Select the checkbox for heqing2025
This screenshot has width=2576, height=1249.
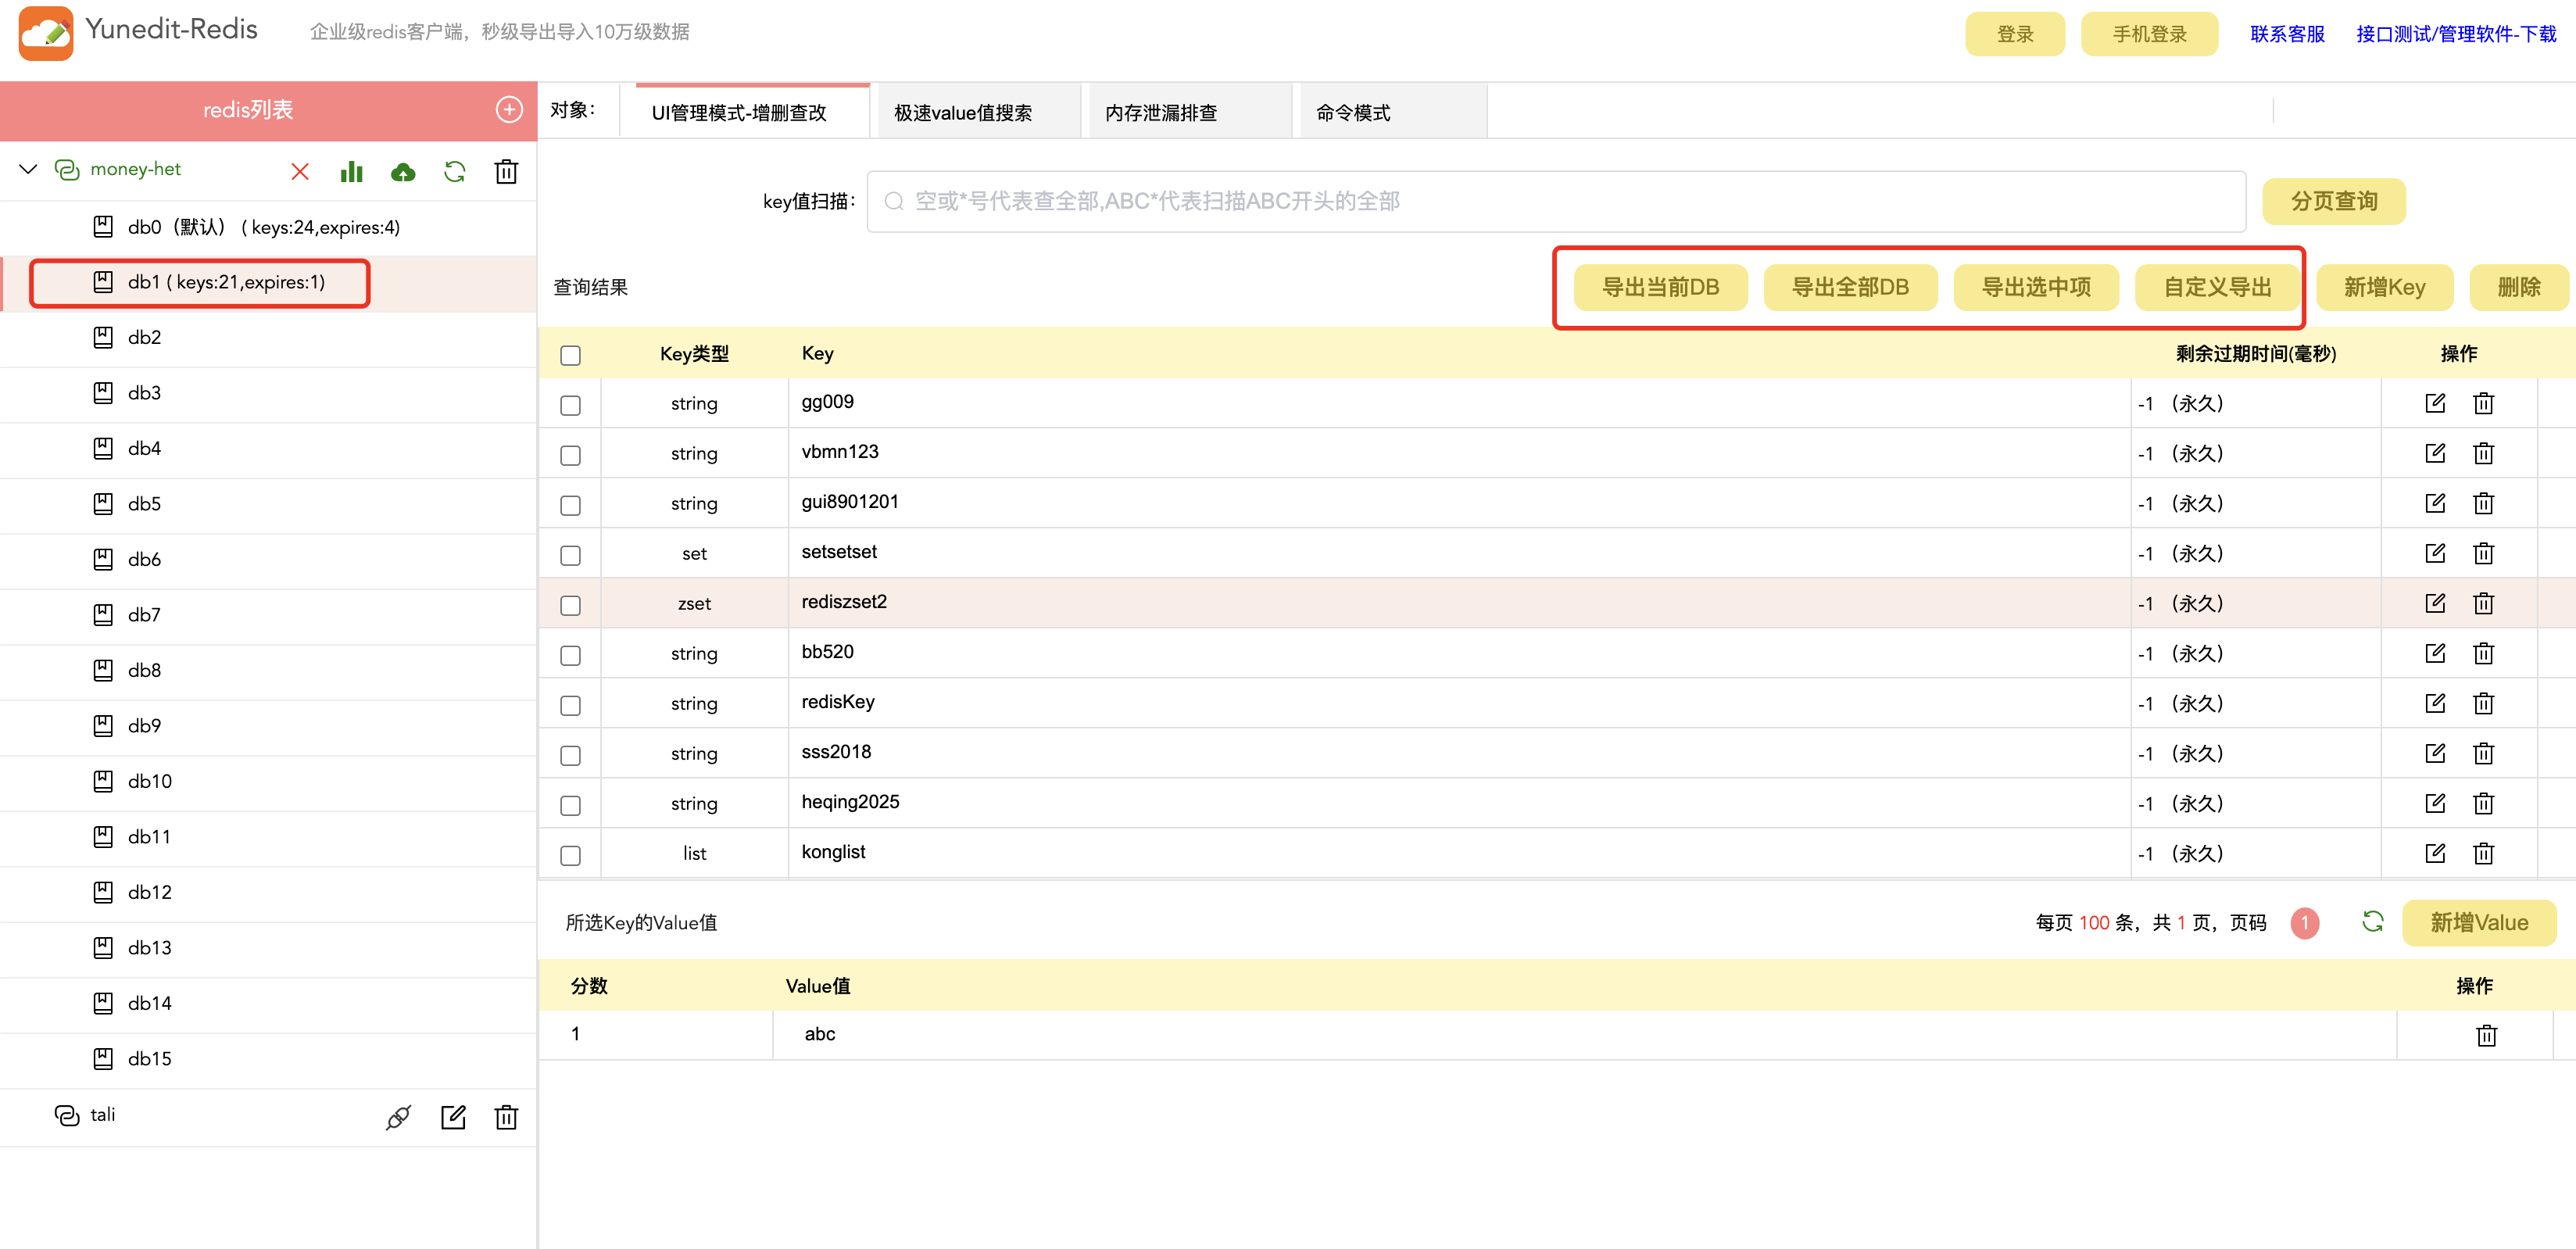tap(570, 805)
